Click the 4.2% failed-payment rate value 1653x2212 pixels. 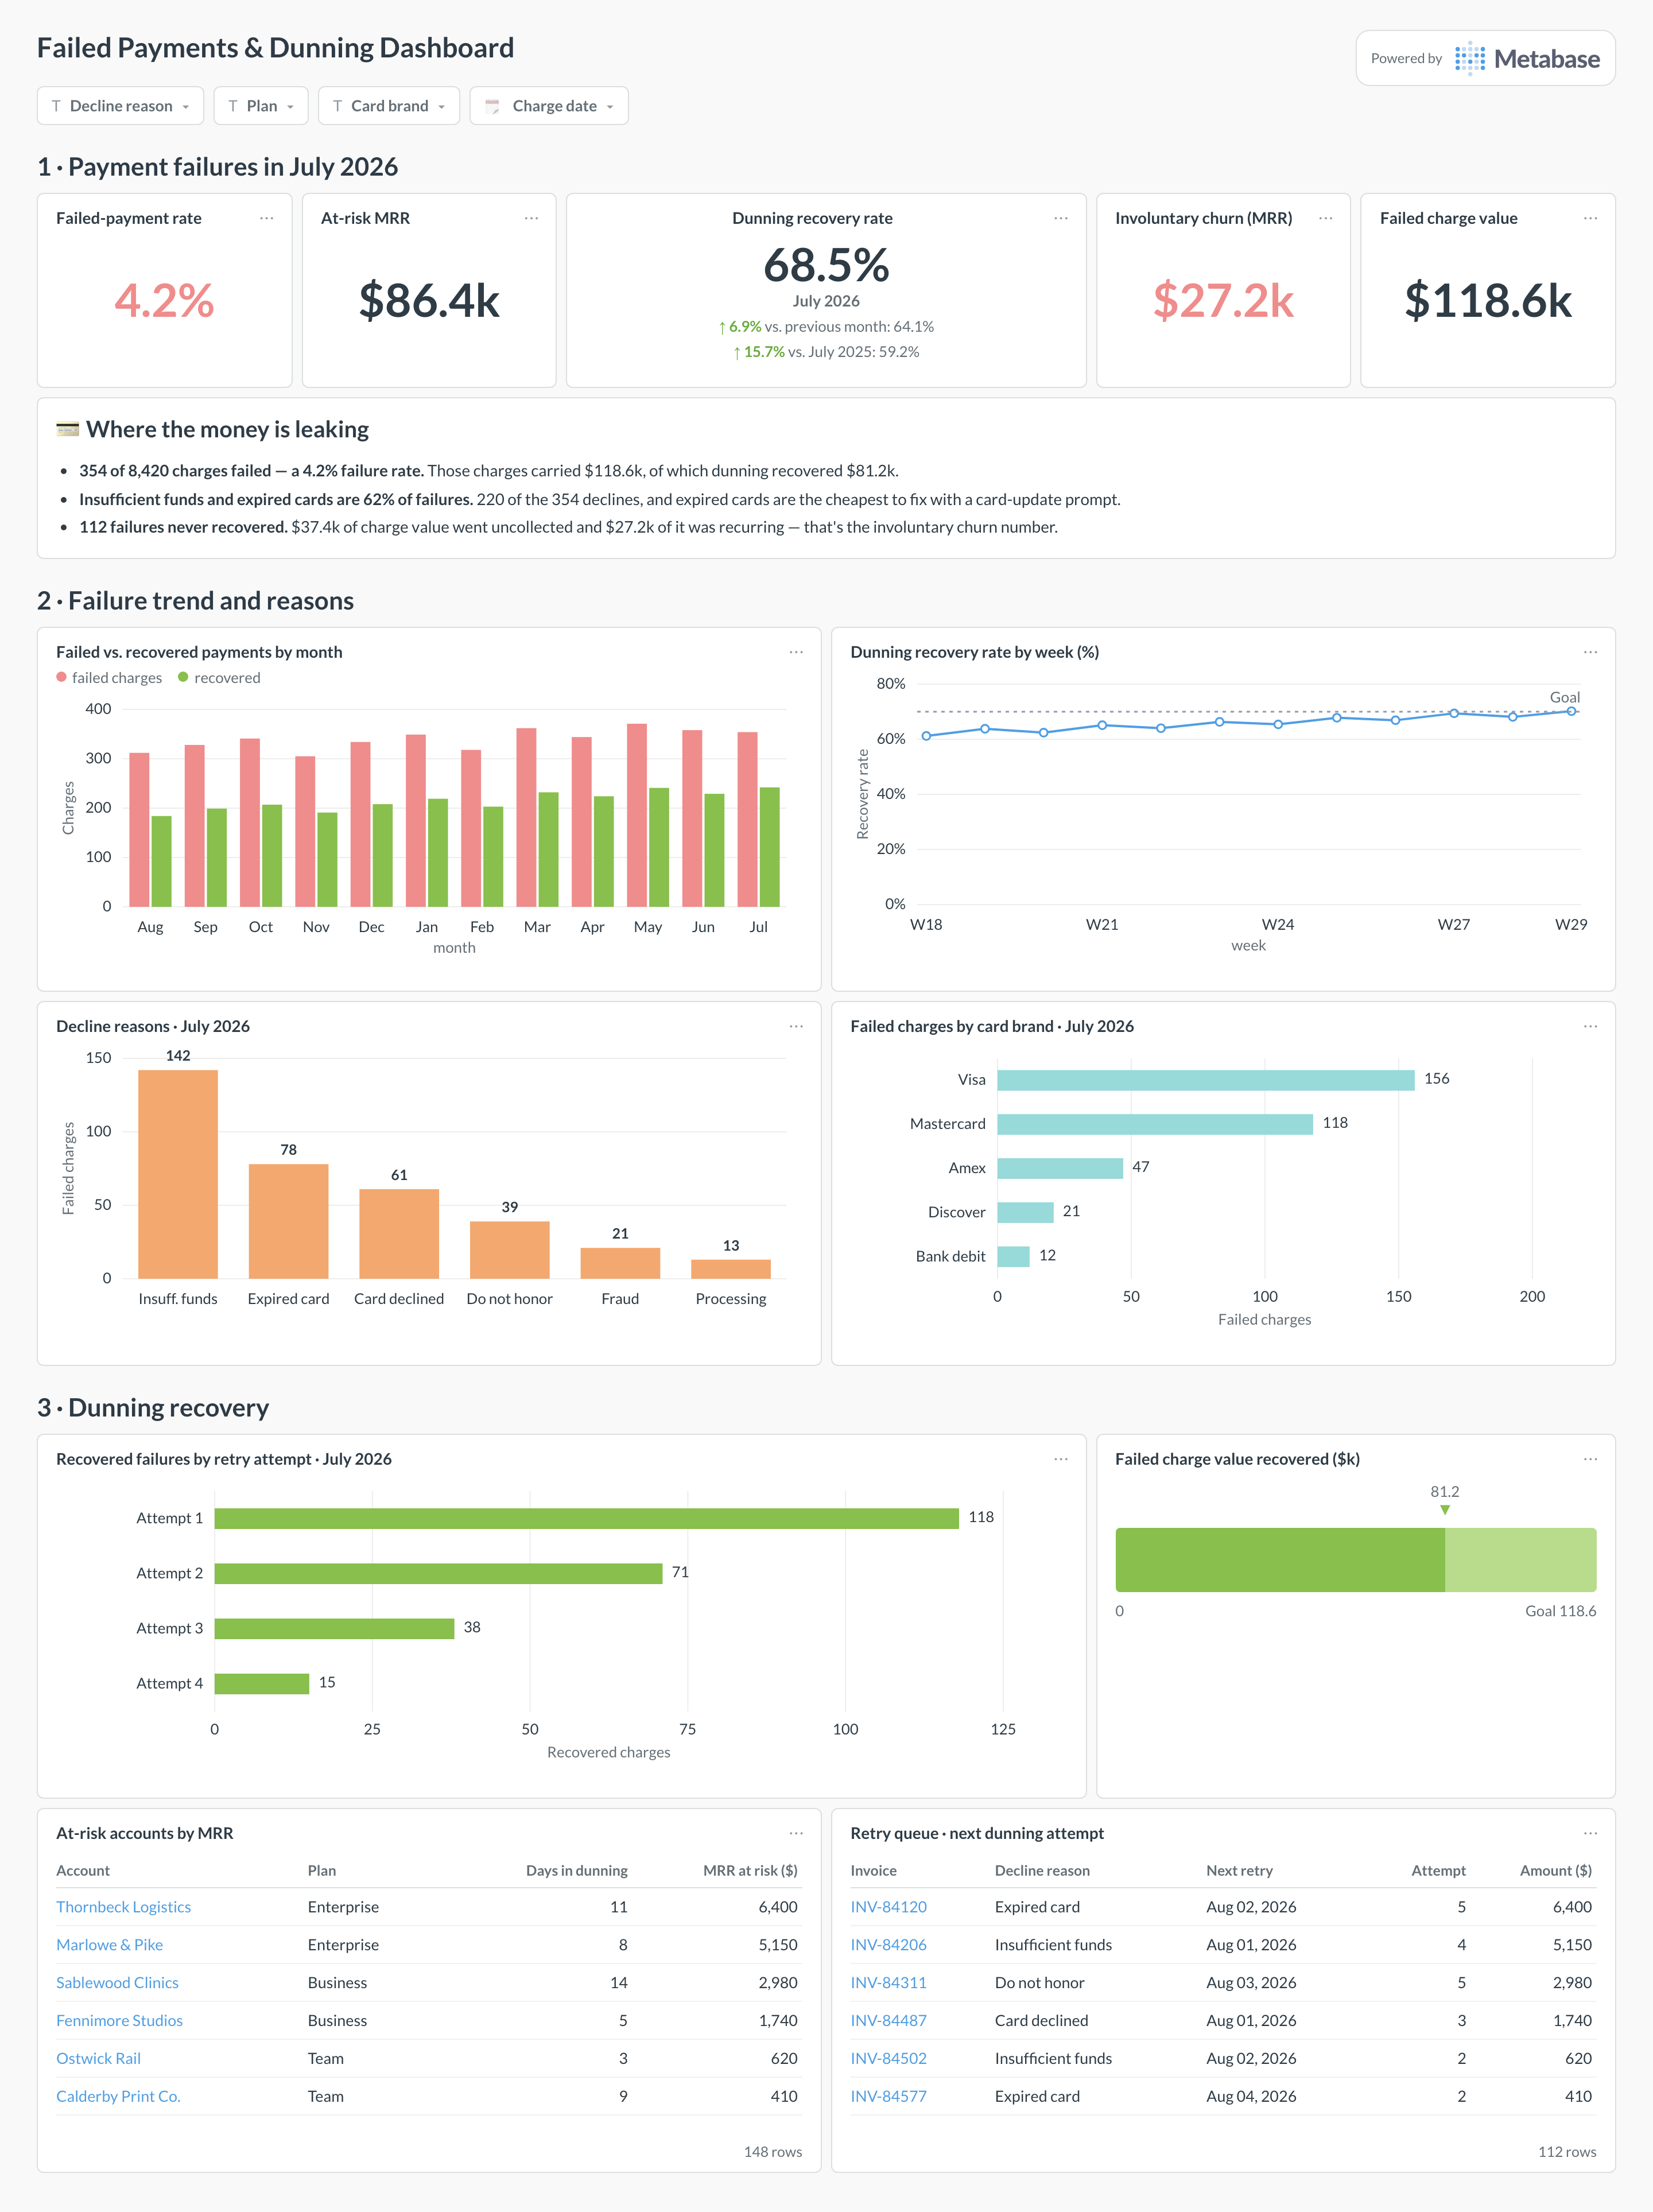click(164, 300)
